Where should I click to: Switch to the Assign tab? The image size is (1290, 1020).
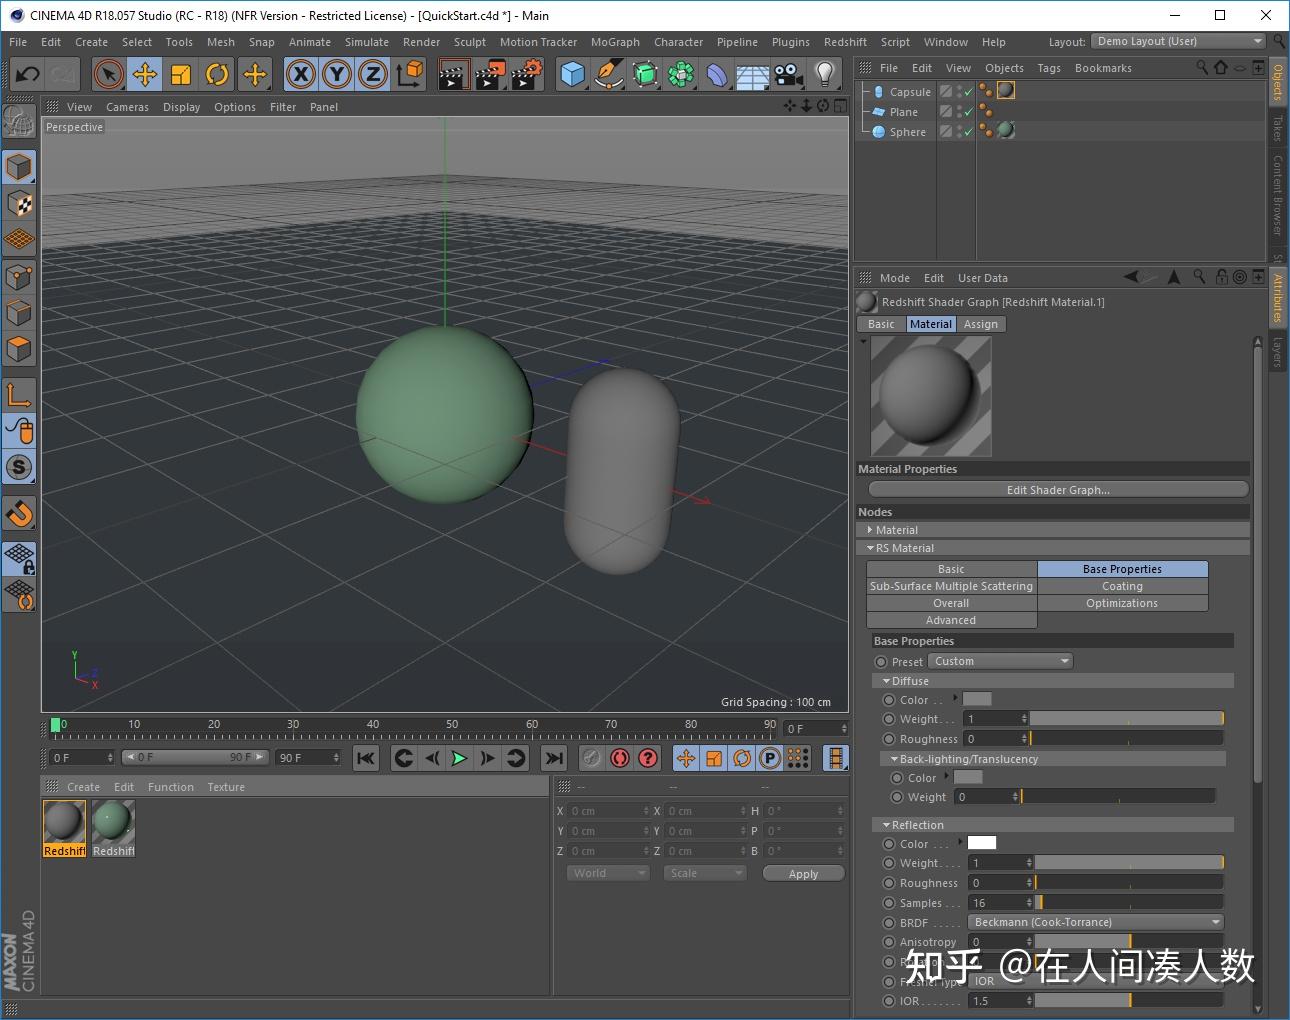pyautogui.click(x=980, y=323)
